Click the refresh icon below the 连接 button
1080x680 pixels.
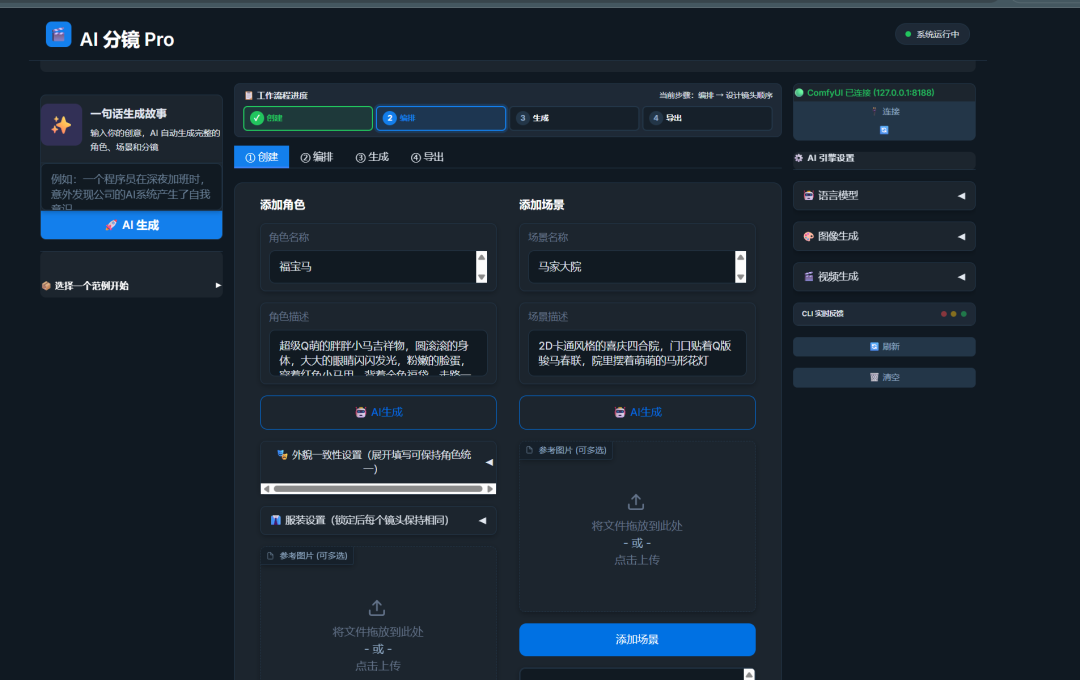(884, 131)
